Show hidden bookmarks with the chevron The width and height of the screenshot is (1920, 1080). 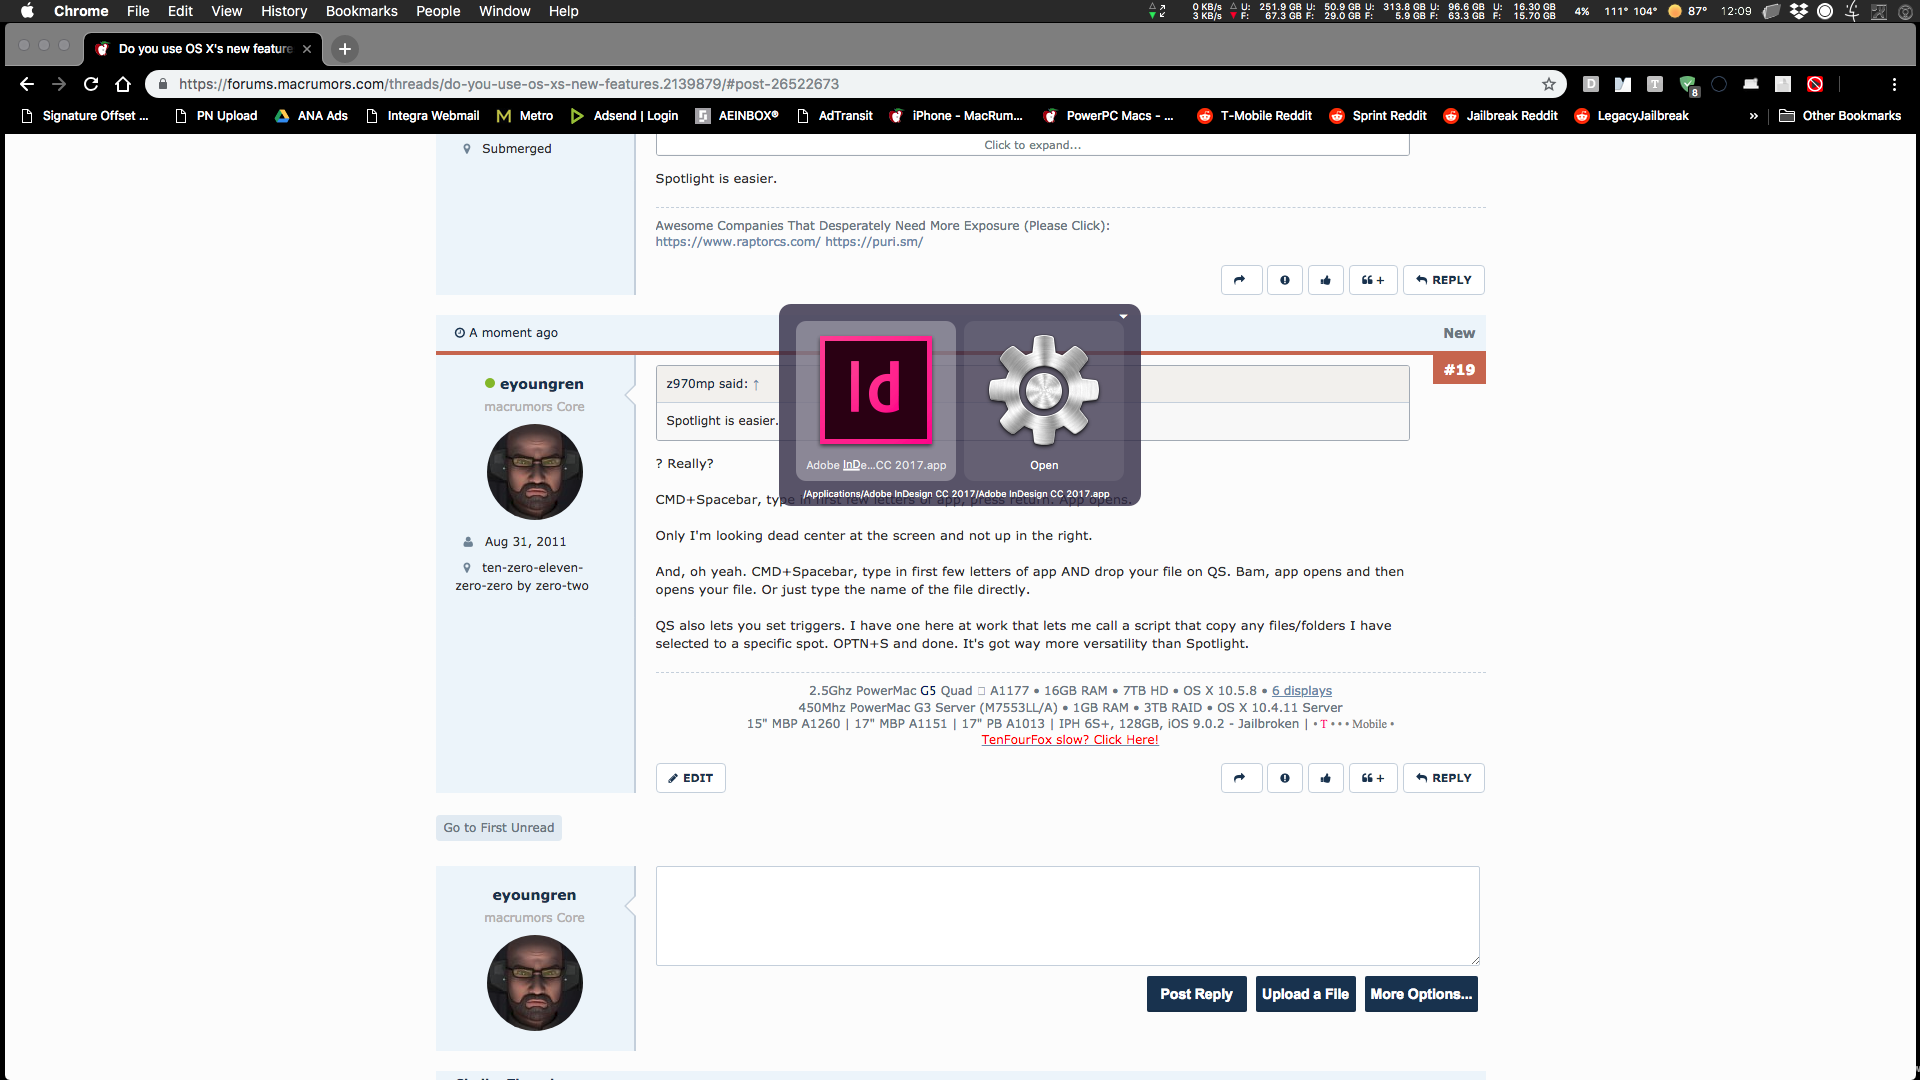click(x=1753, y=116)
